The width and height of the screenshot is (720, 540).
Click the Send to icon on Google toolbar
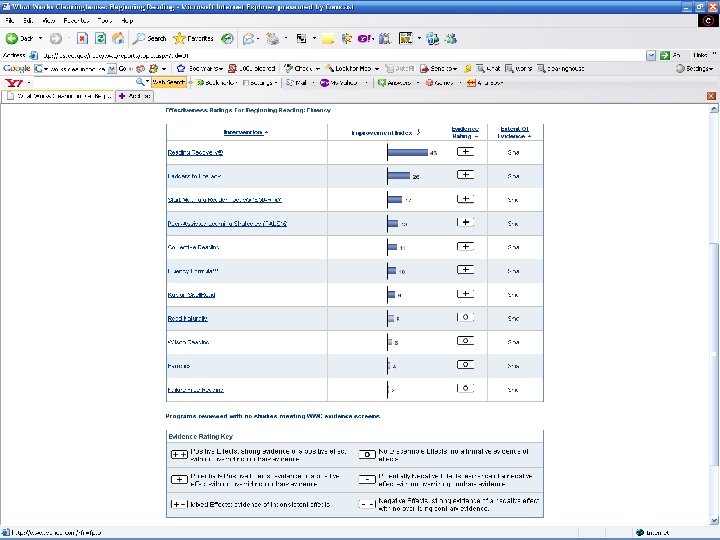tap(424, 68)
